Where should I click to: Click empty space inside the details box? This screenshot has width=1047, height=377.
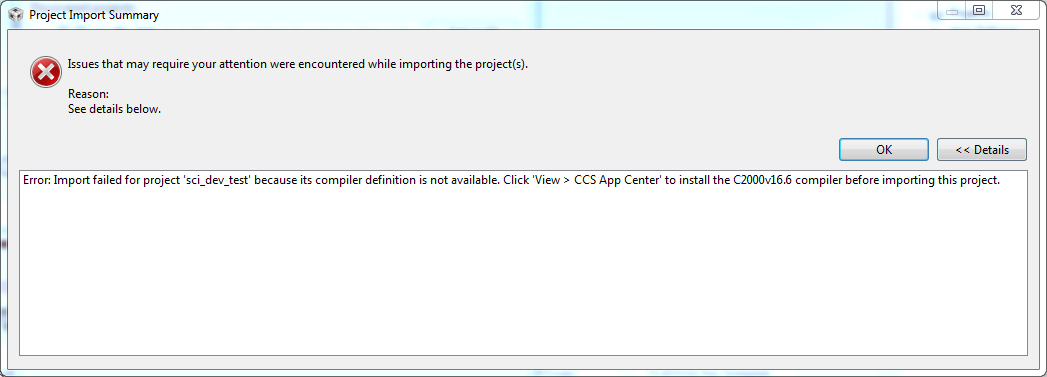pyautogui.click(x=523, y=274)
